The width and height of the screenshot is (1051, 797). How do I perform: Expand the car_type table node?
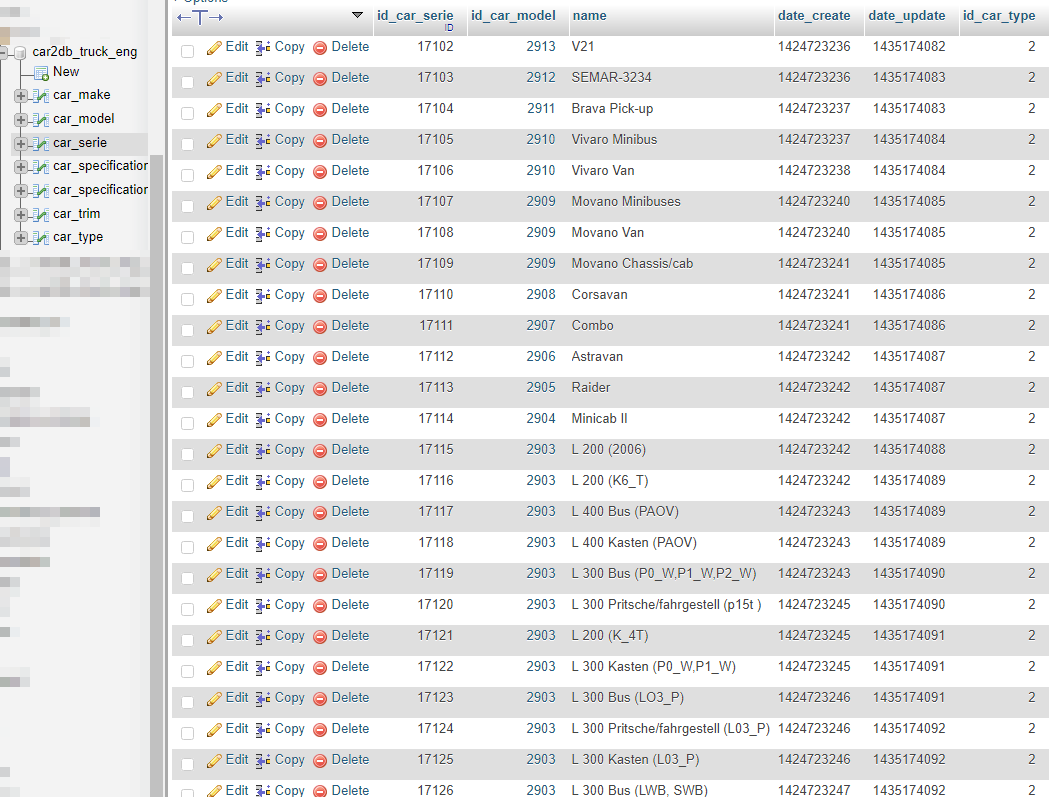coord(21,238)
